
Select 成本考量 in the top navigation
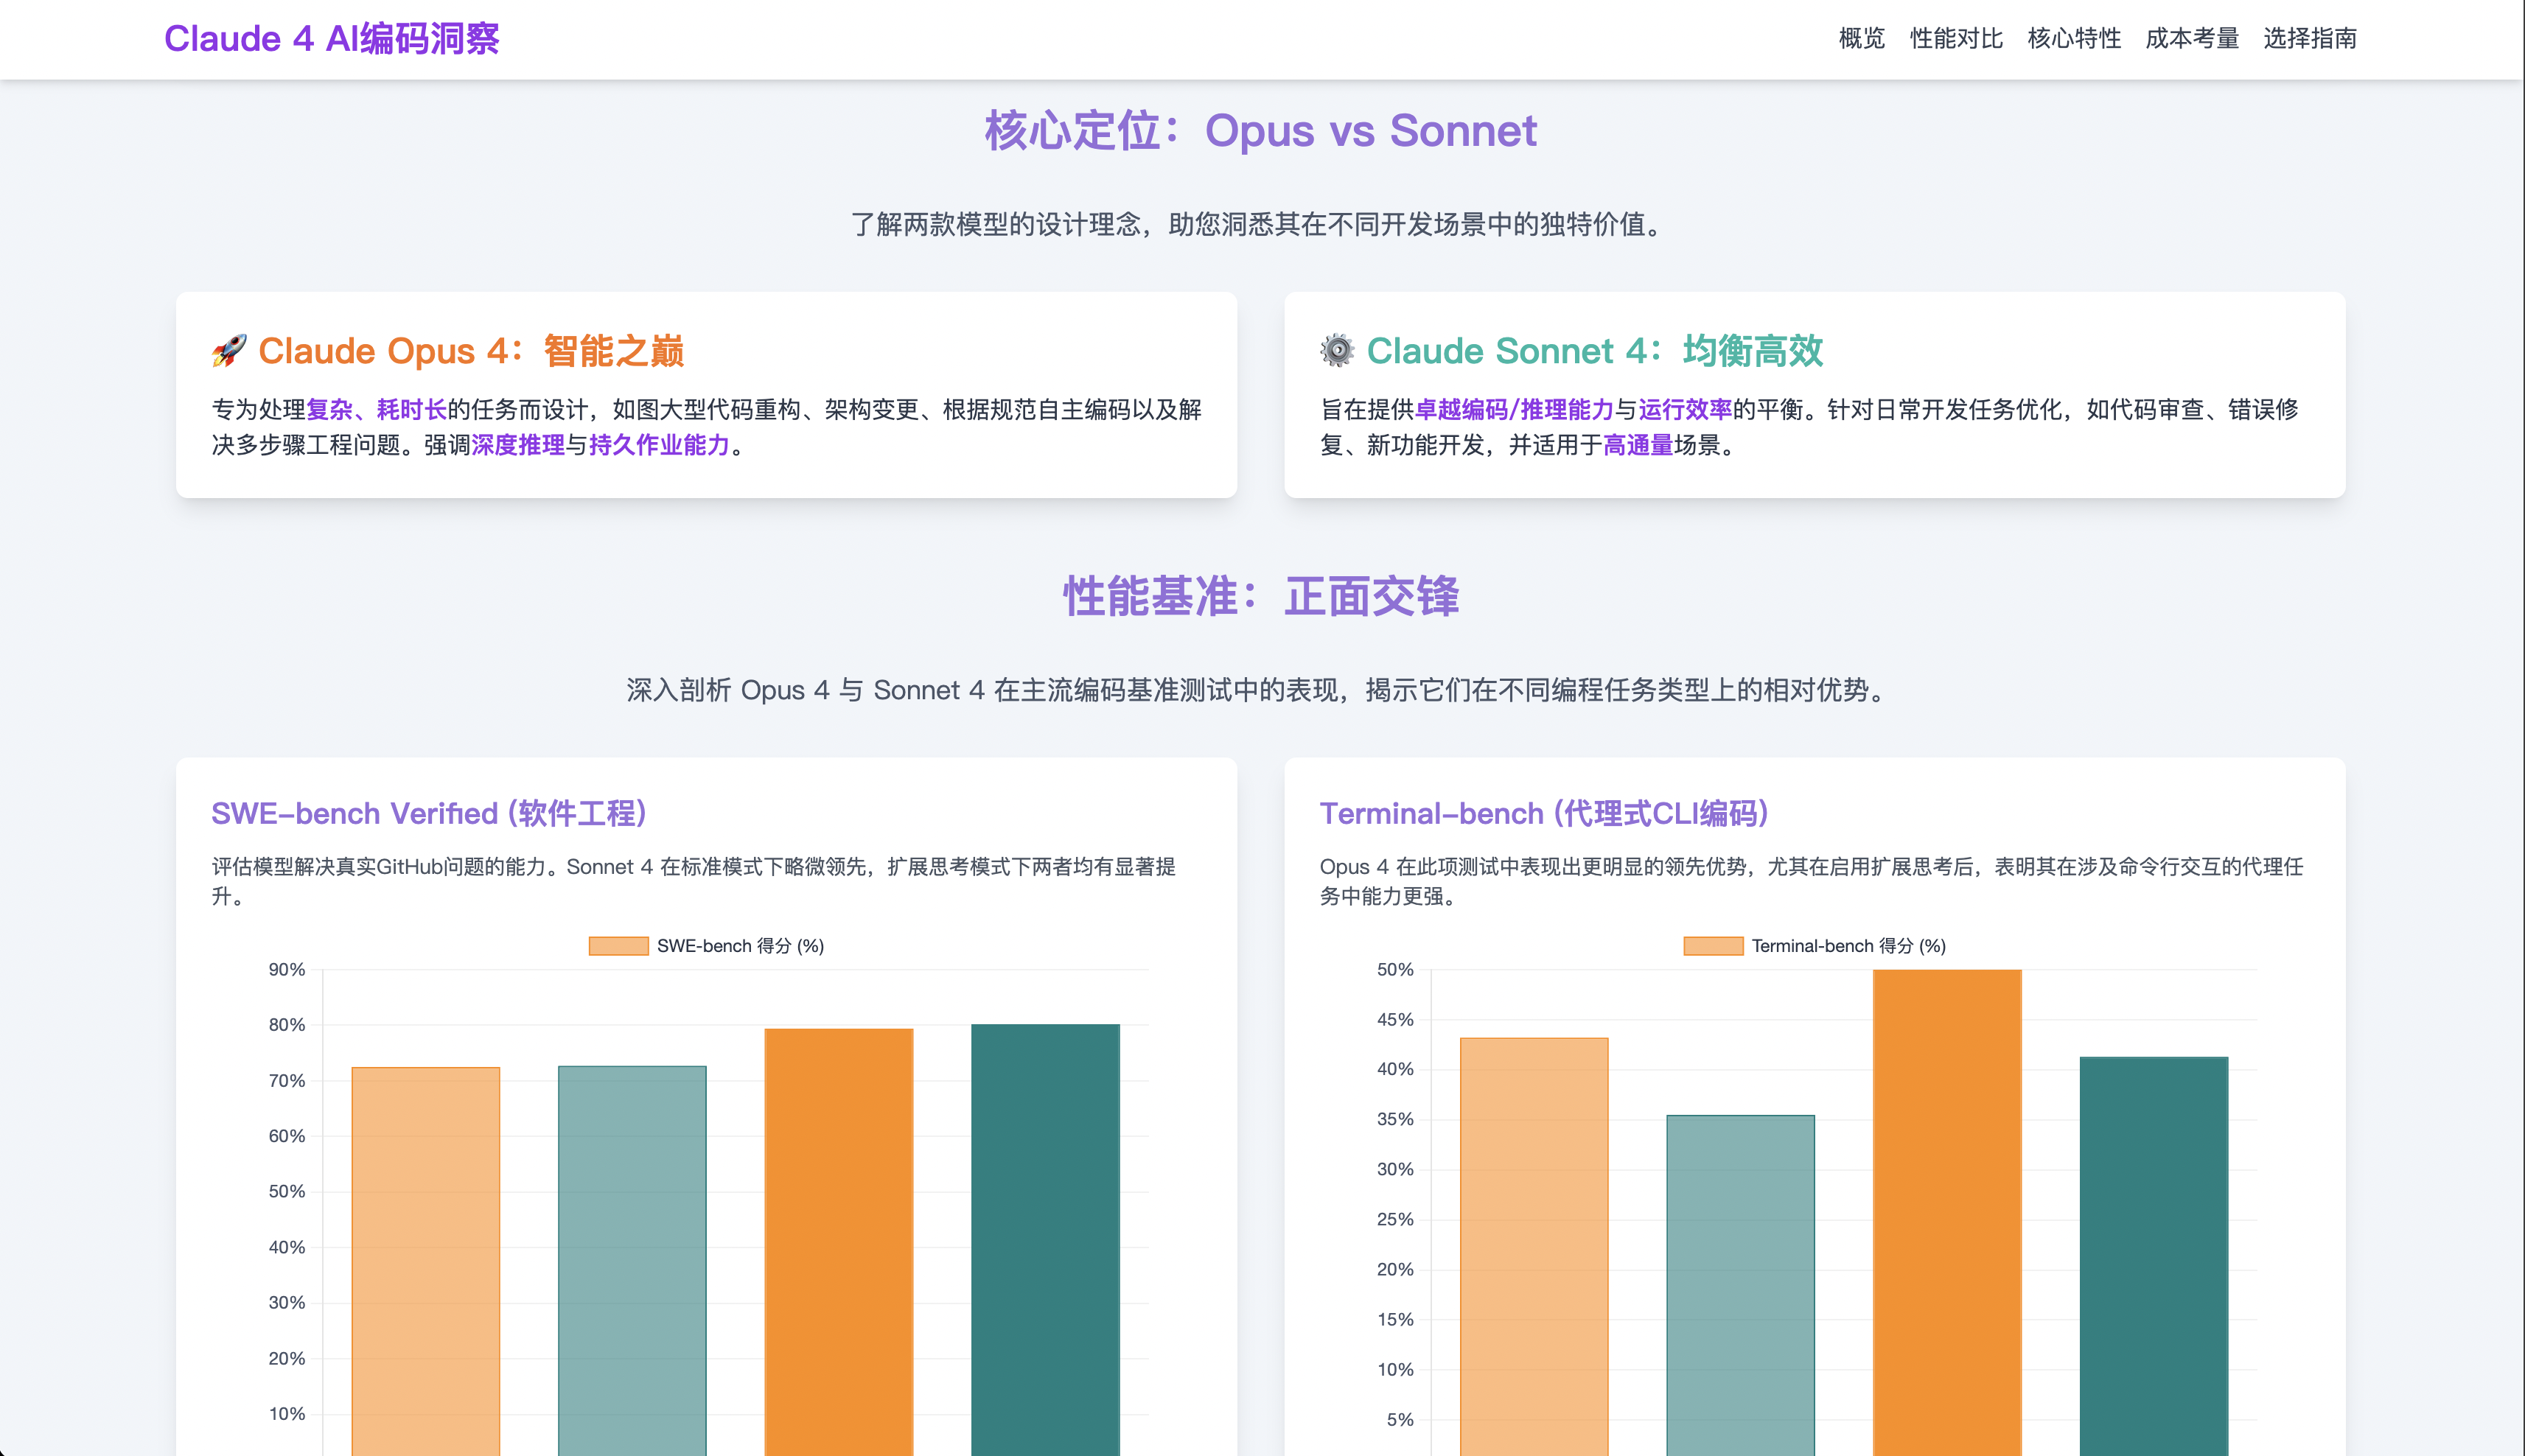[2191, 39]
